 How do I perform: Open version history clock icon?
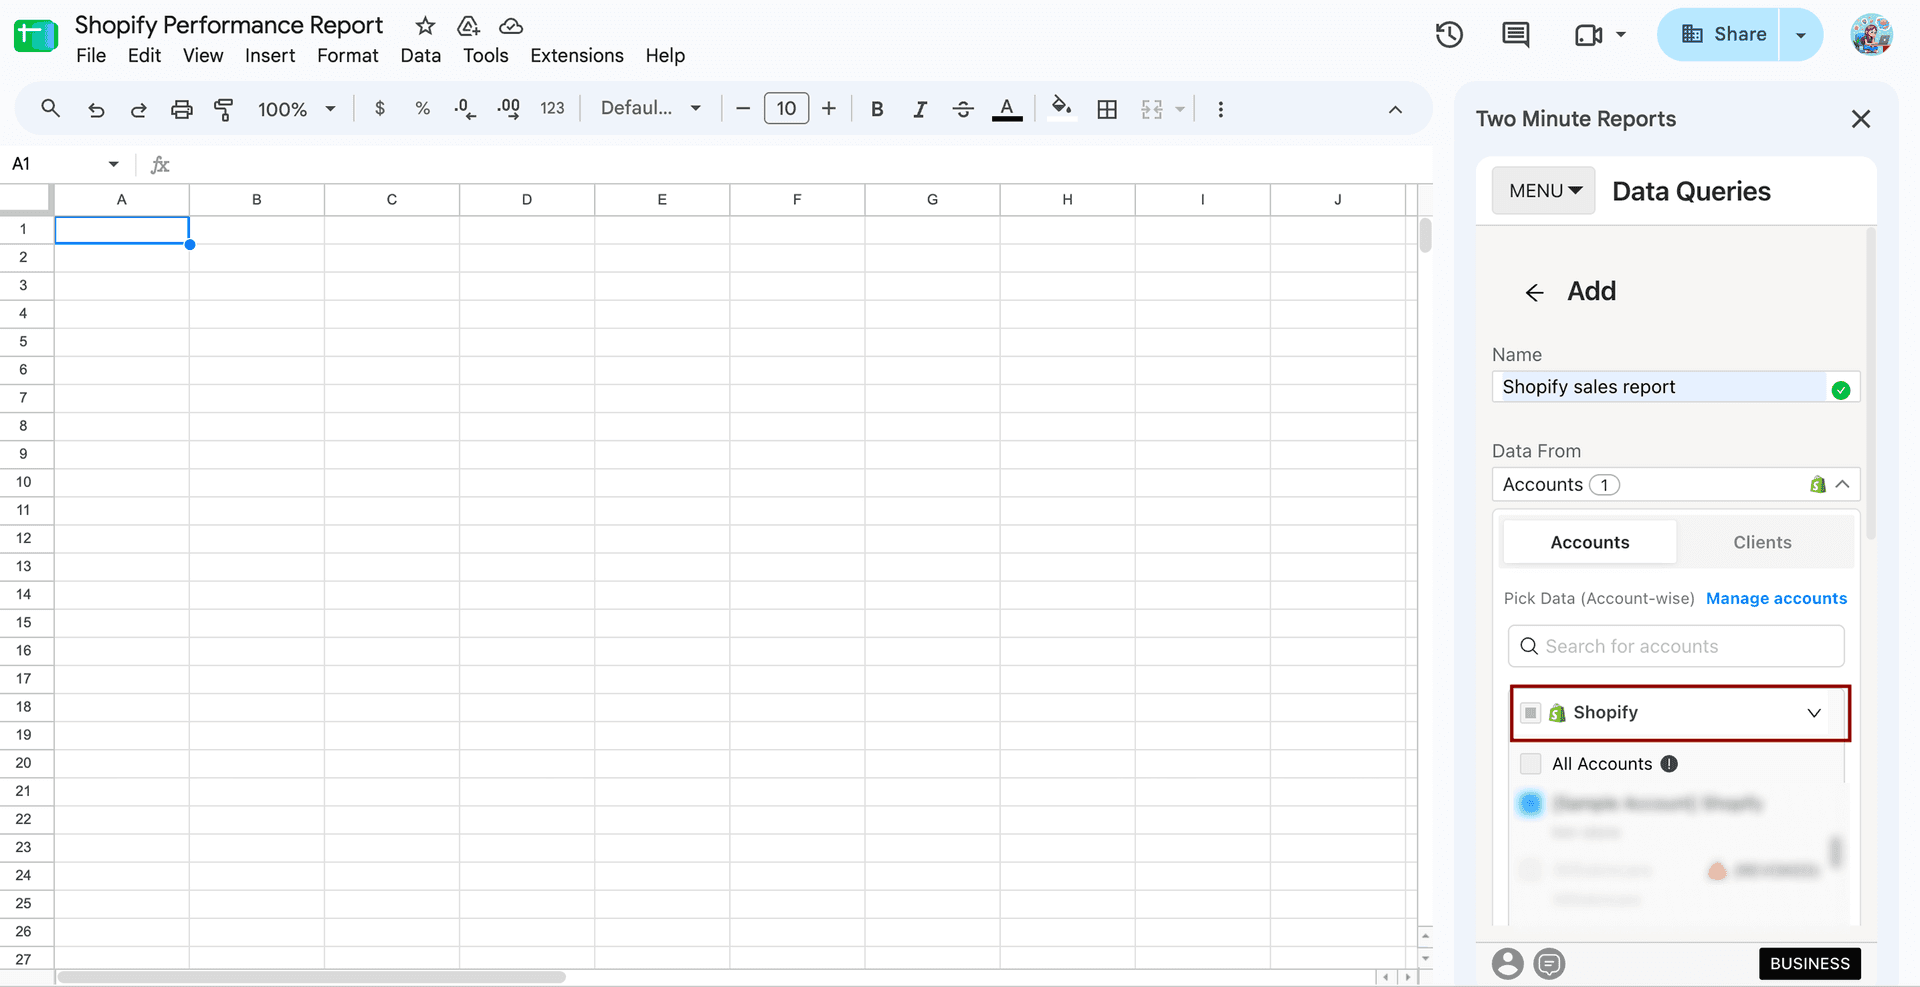[x=1449, y=35]
